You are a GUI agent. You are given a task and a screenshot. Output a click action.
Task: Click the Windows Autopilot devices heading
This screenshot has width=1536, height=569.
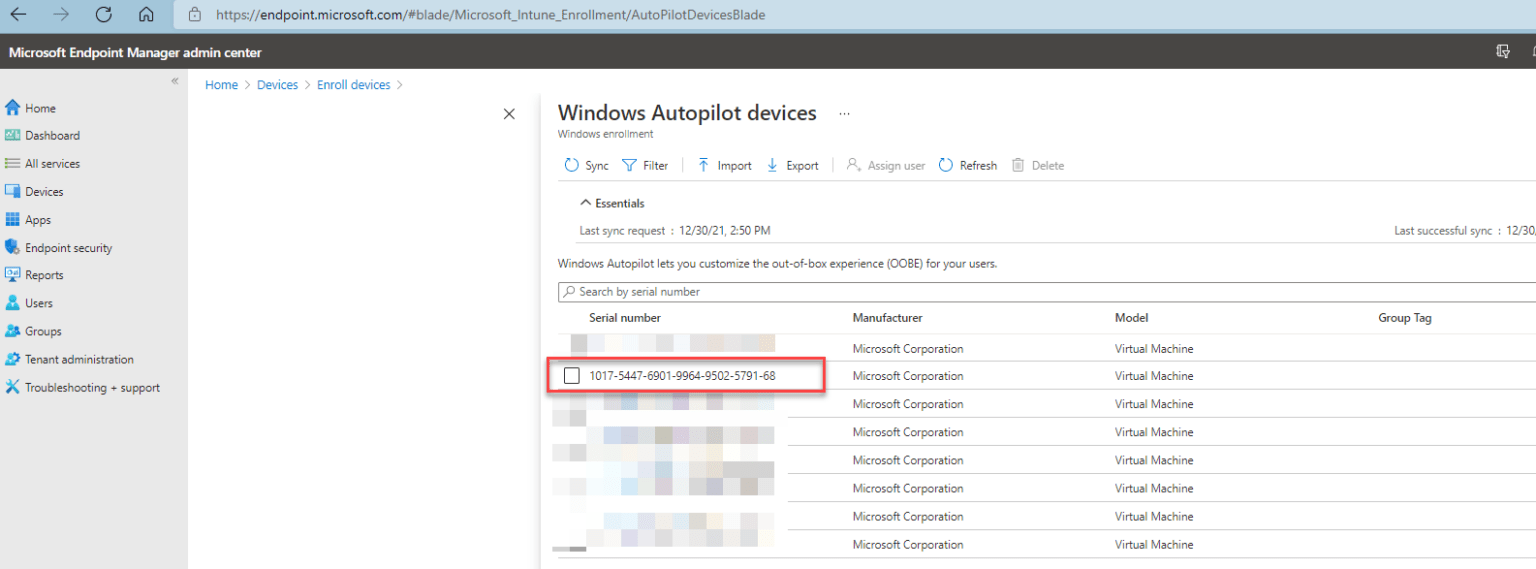pyautogui.click(x=687, y=113)
